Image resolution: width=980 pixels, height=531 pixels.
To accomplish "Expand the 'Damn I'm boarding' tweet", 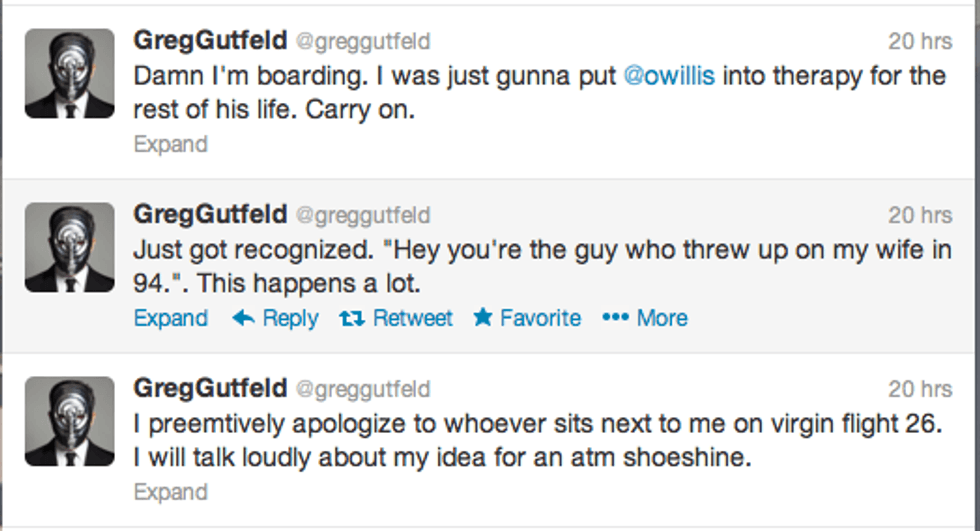I will pos(170,144).
